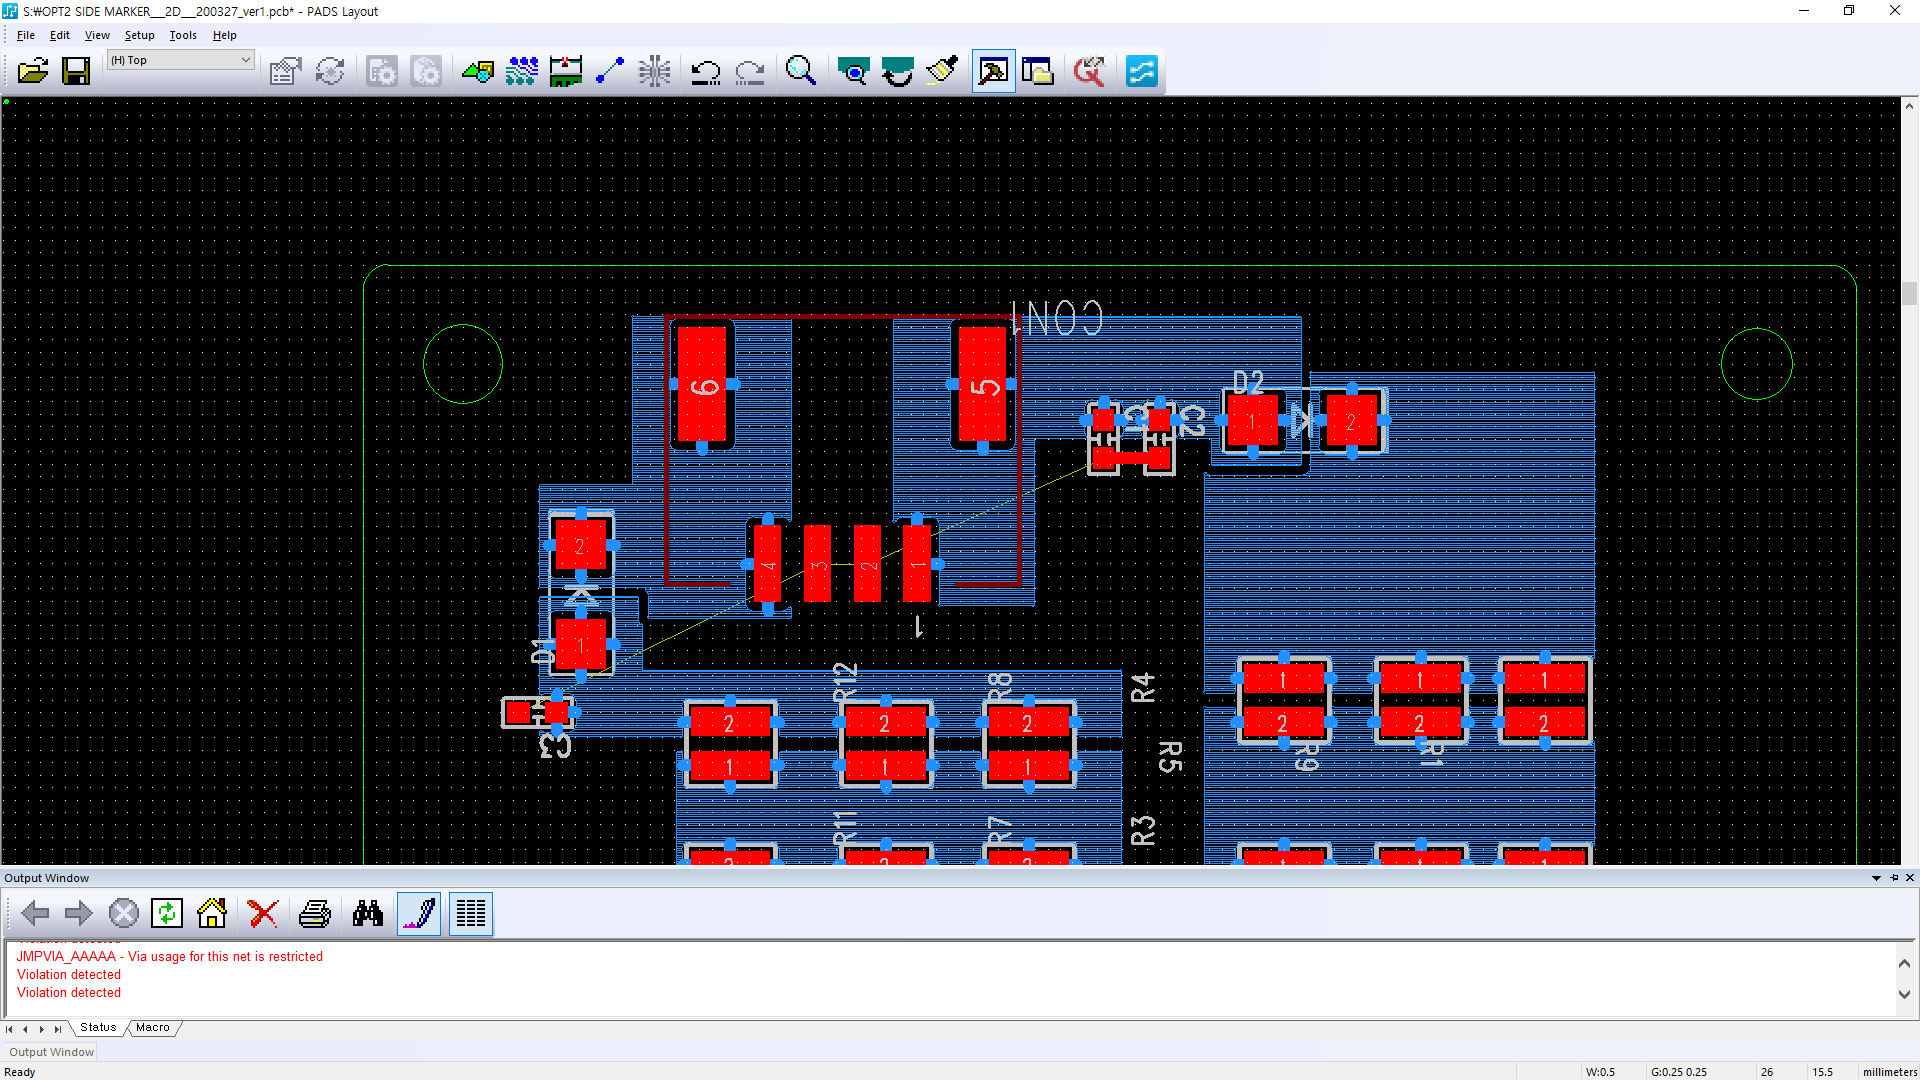The image size is (1920, 1080).
Task: Click the Open file folder icon
Action: [32, 71]
